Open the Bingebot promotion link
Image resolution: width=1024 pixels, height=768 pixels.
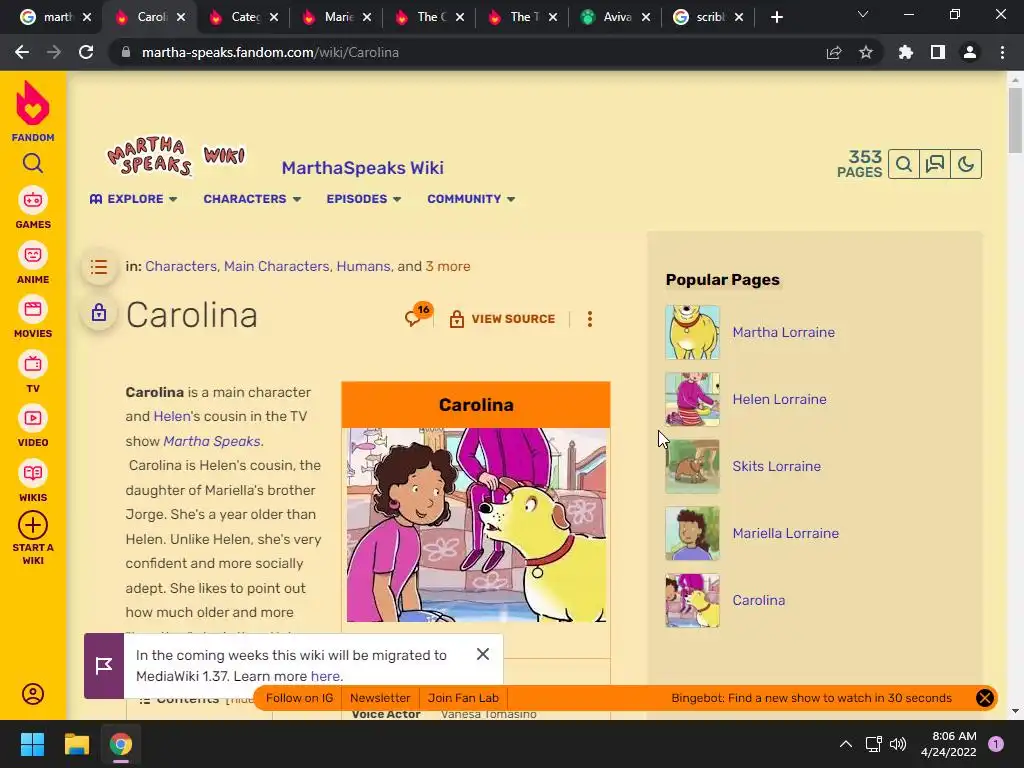(811, 697)
